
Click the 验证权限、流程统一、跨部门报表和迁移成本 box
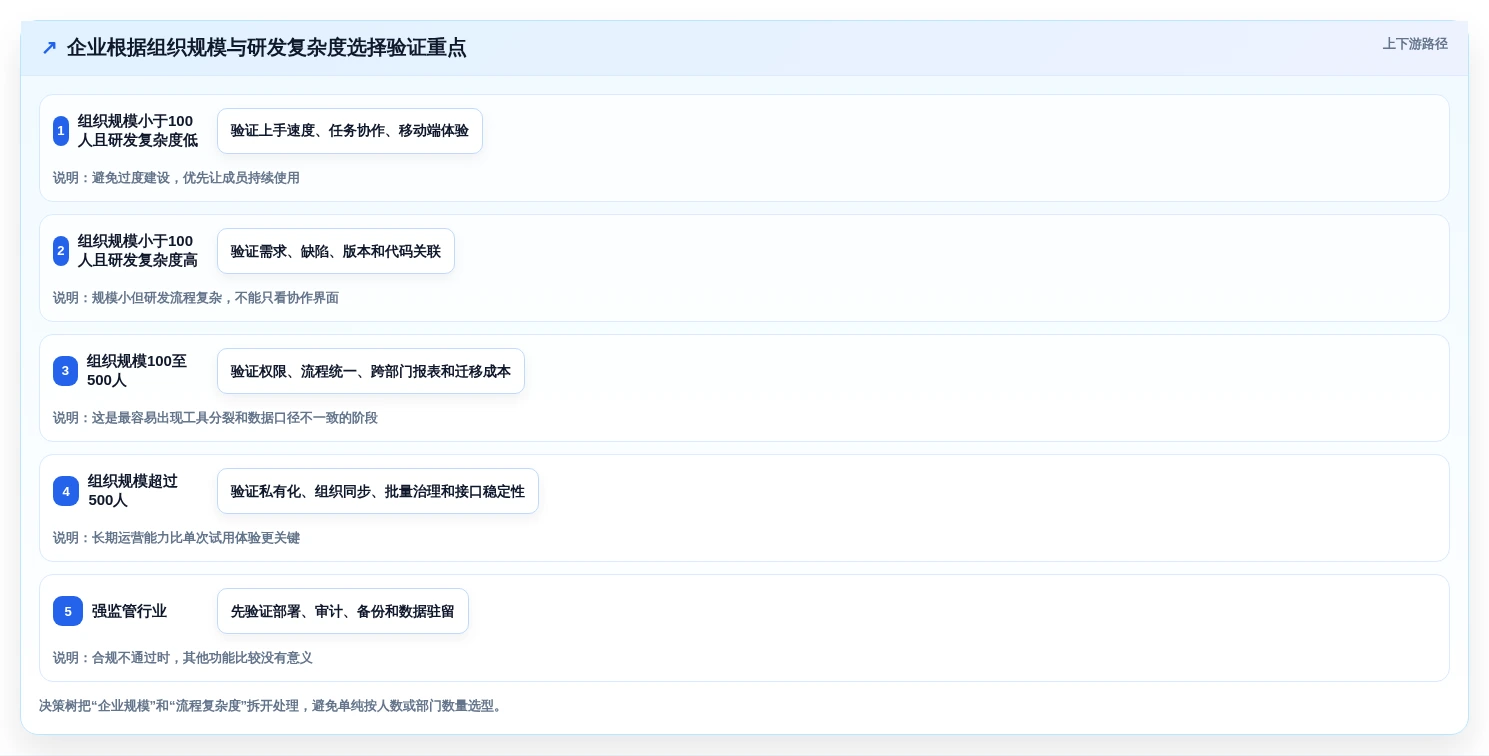pos(371,371)
